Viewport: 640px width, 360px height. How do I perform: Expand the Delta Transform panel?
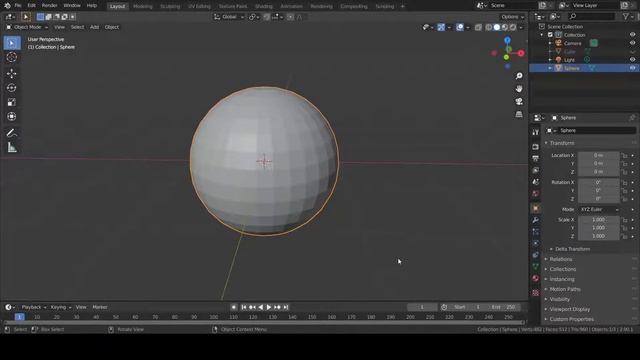[x=572, y=249]
